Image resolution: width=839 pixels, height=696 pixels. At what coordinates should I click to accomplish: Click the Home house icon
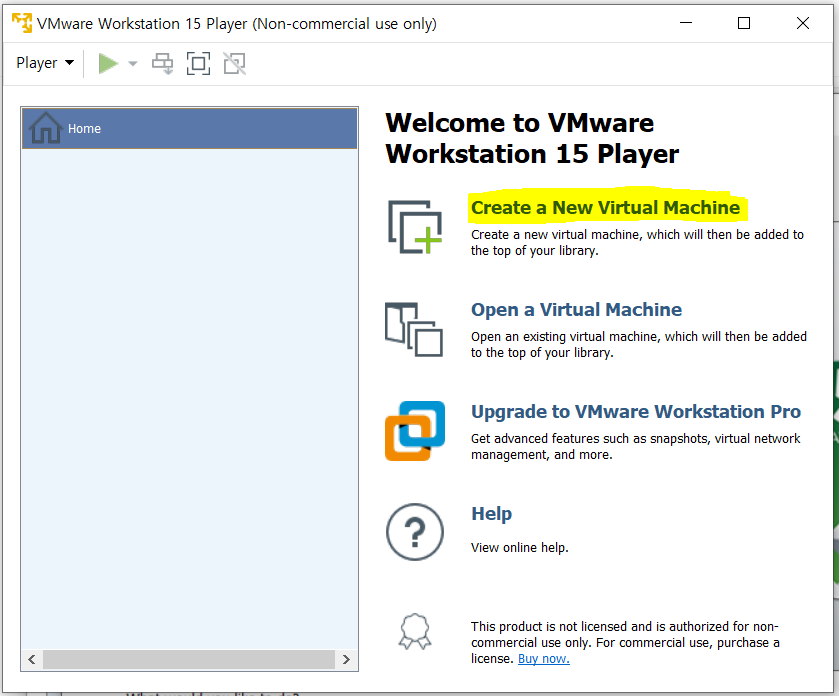point(45,128)
